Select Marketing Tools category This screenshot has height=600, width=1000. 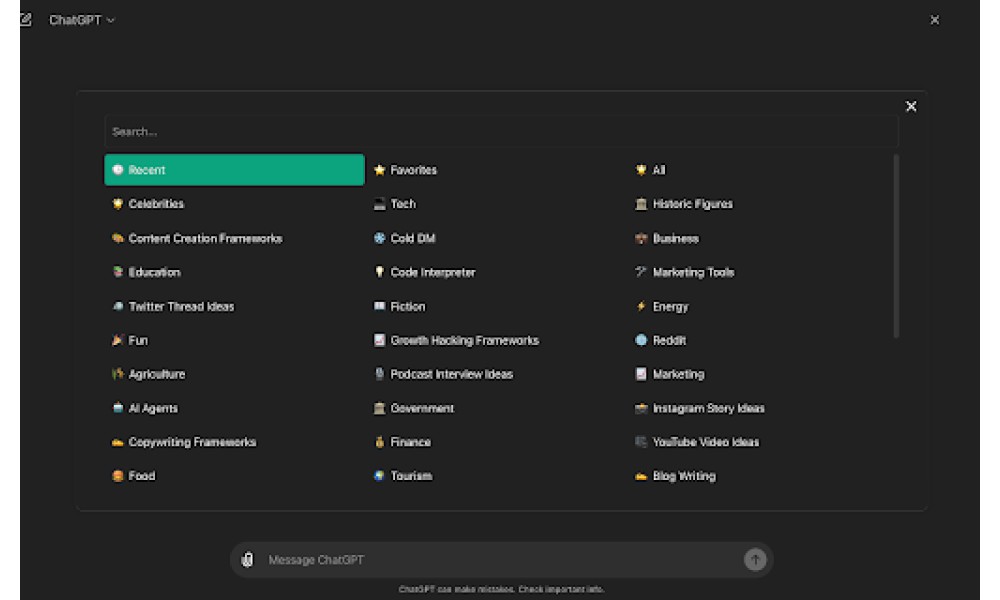click(x=759, y=272)
